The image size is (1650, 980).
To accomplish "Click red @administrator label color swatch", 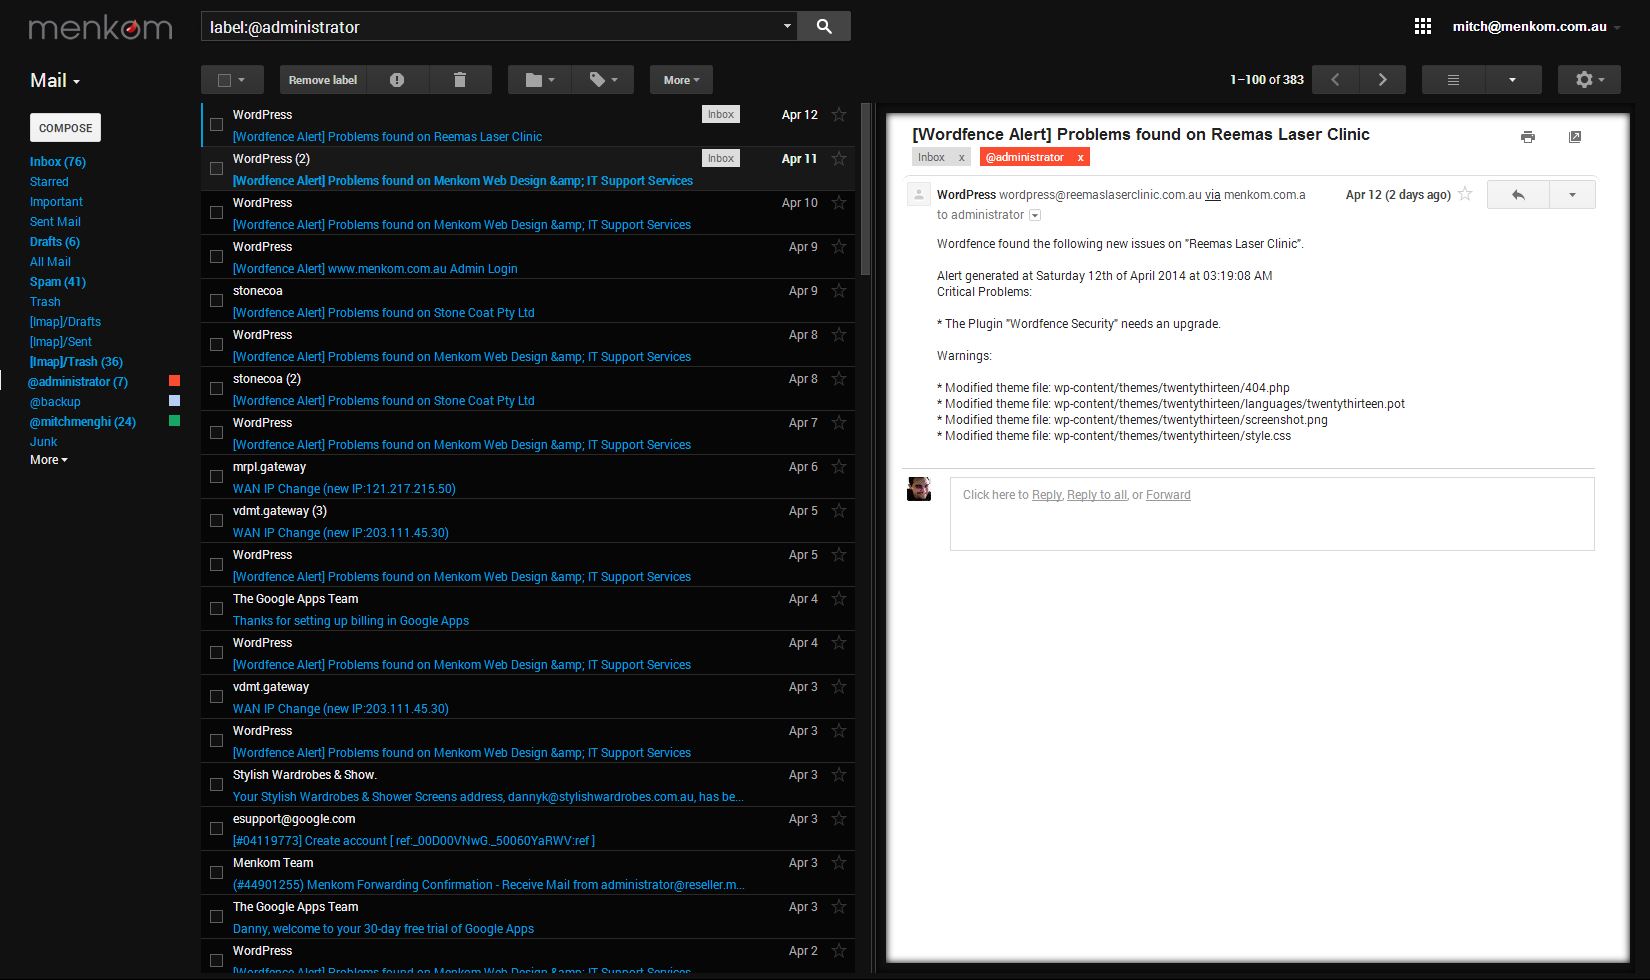I will pos(175,381).
